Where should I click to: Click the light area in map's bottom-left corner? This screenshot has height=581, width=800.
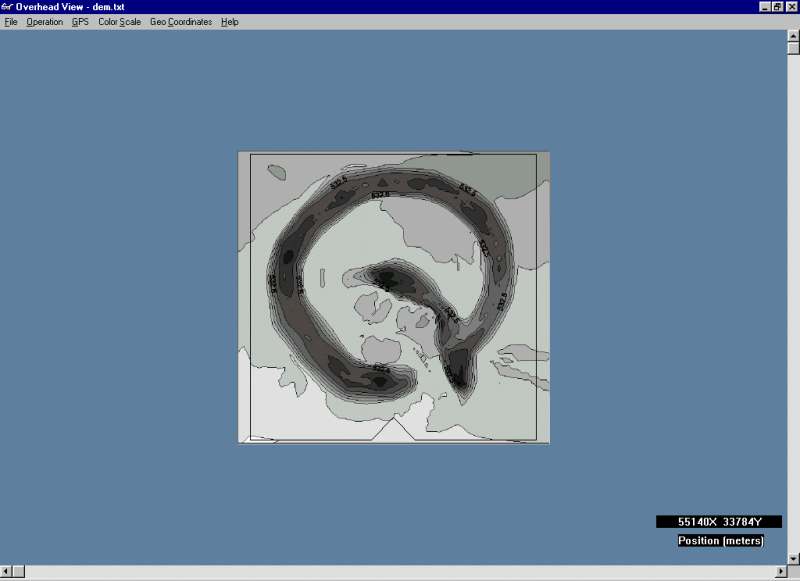(x=270, y=415)
